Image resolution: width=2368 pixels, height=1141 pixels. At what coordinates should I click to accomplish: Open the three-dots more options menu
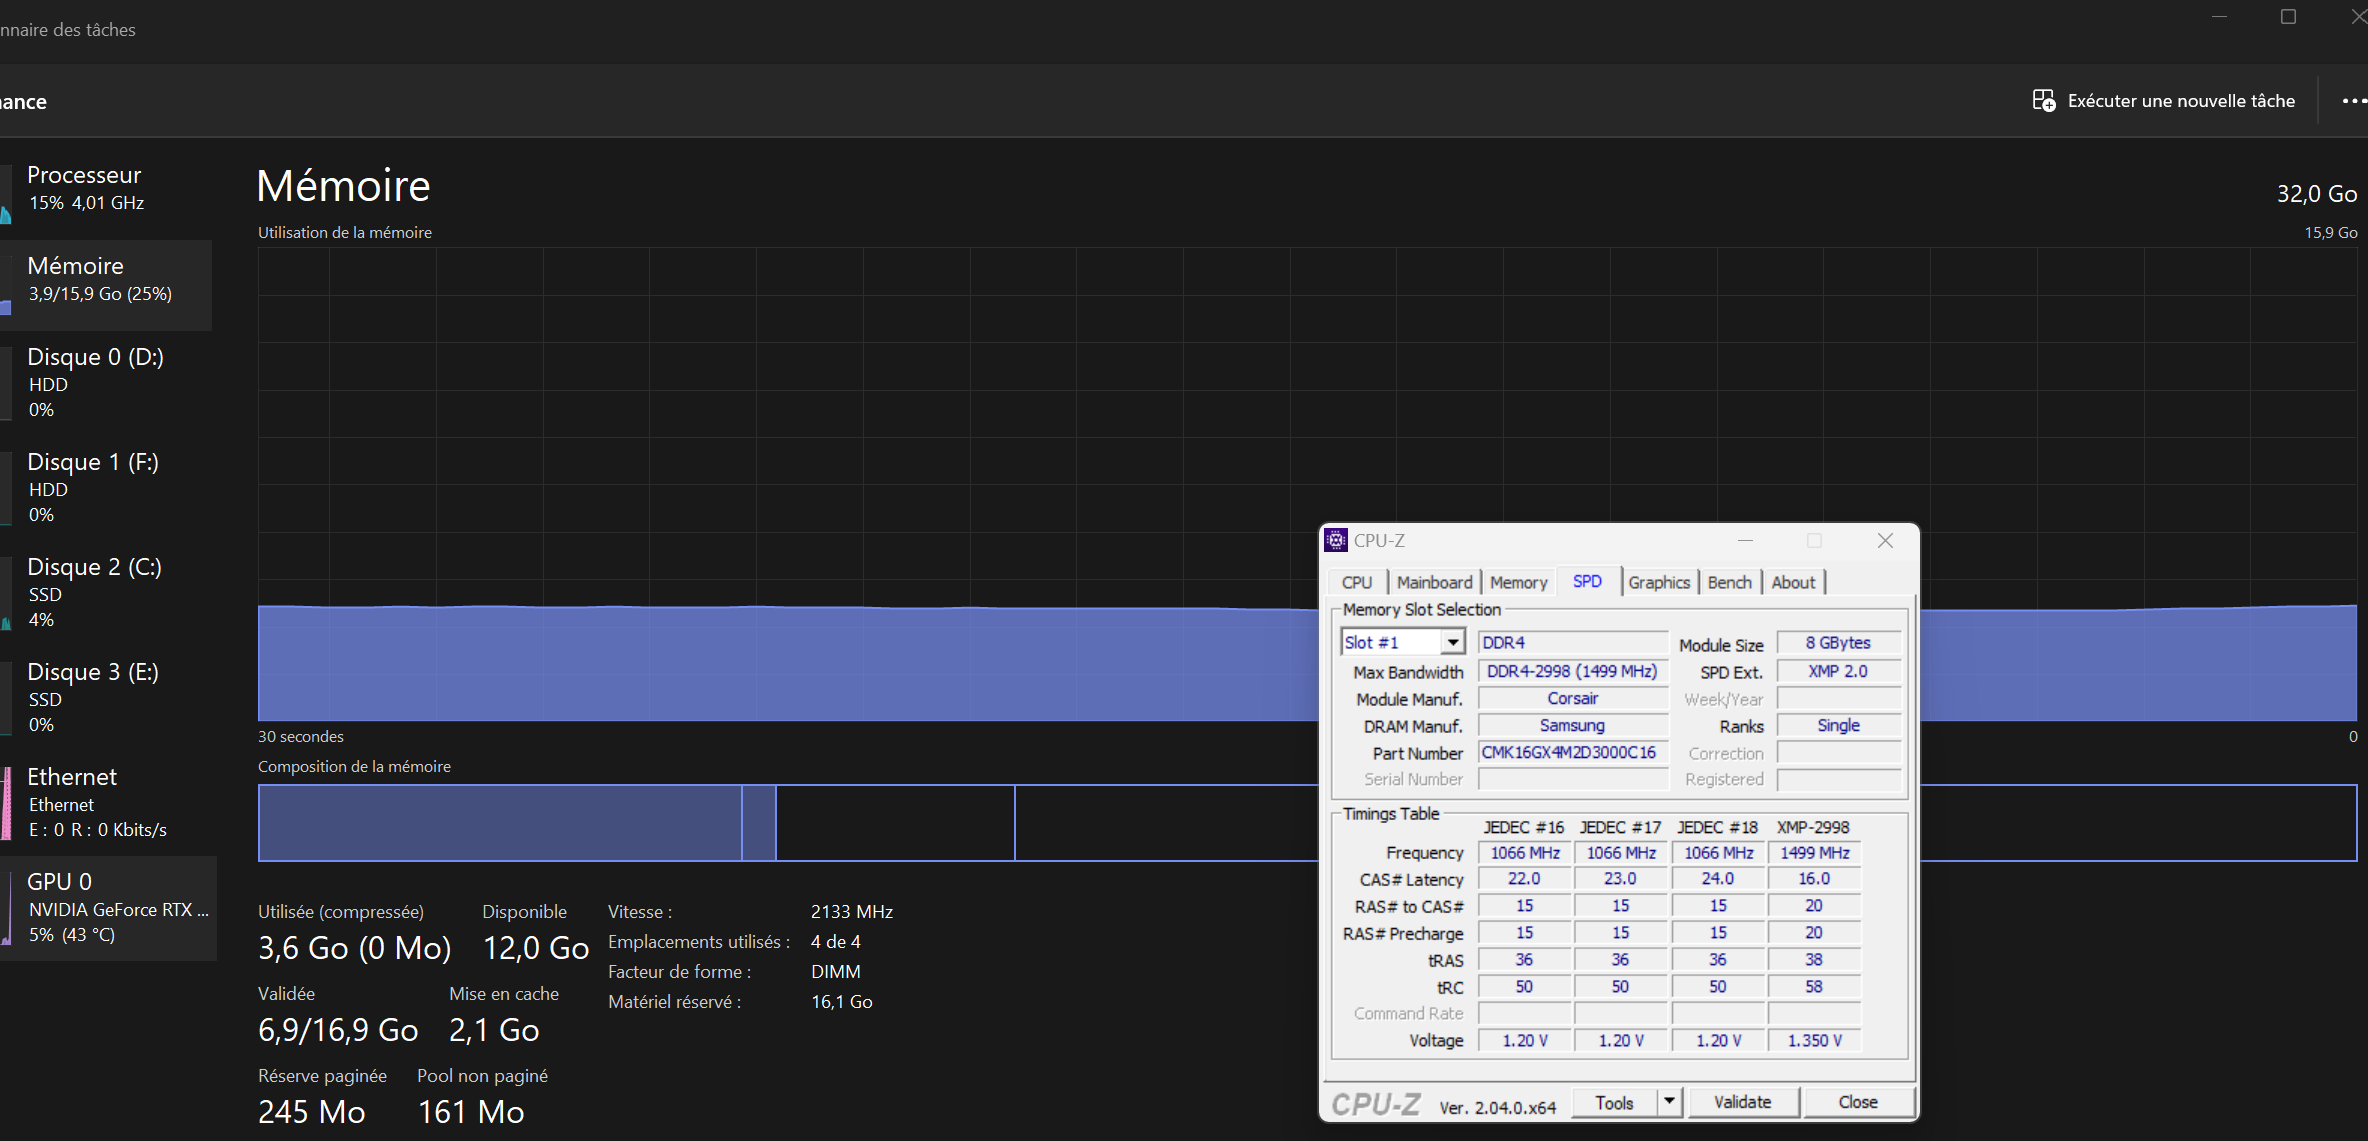(2353, 101)
